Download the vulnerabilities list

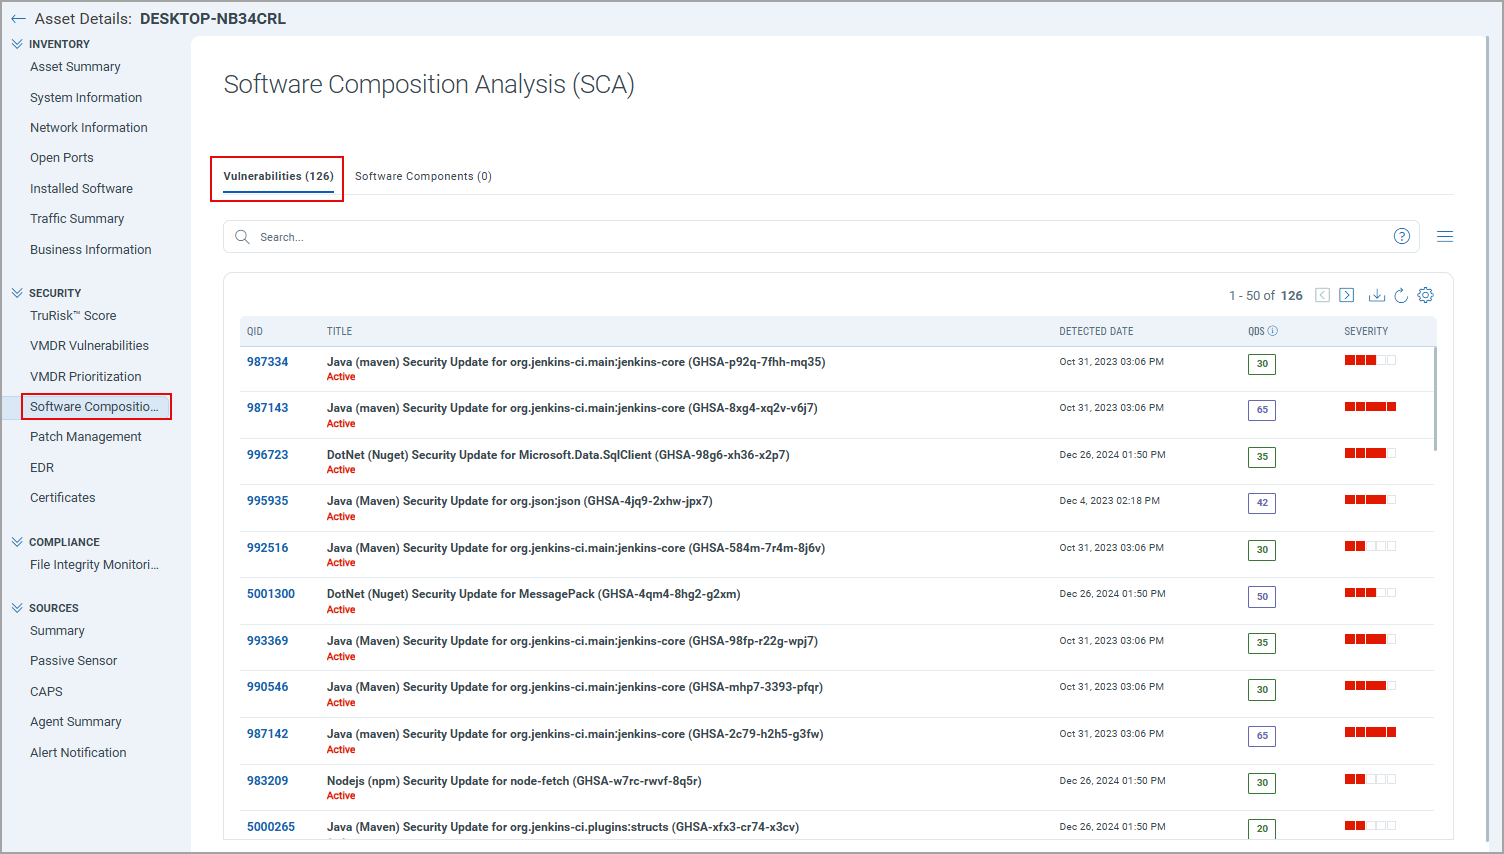click(x=1376, y=295)
